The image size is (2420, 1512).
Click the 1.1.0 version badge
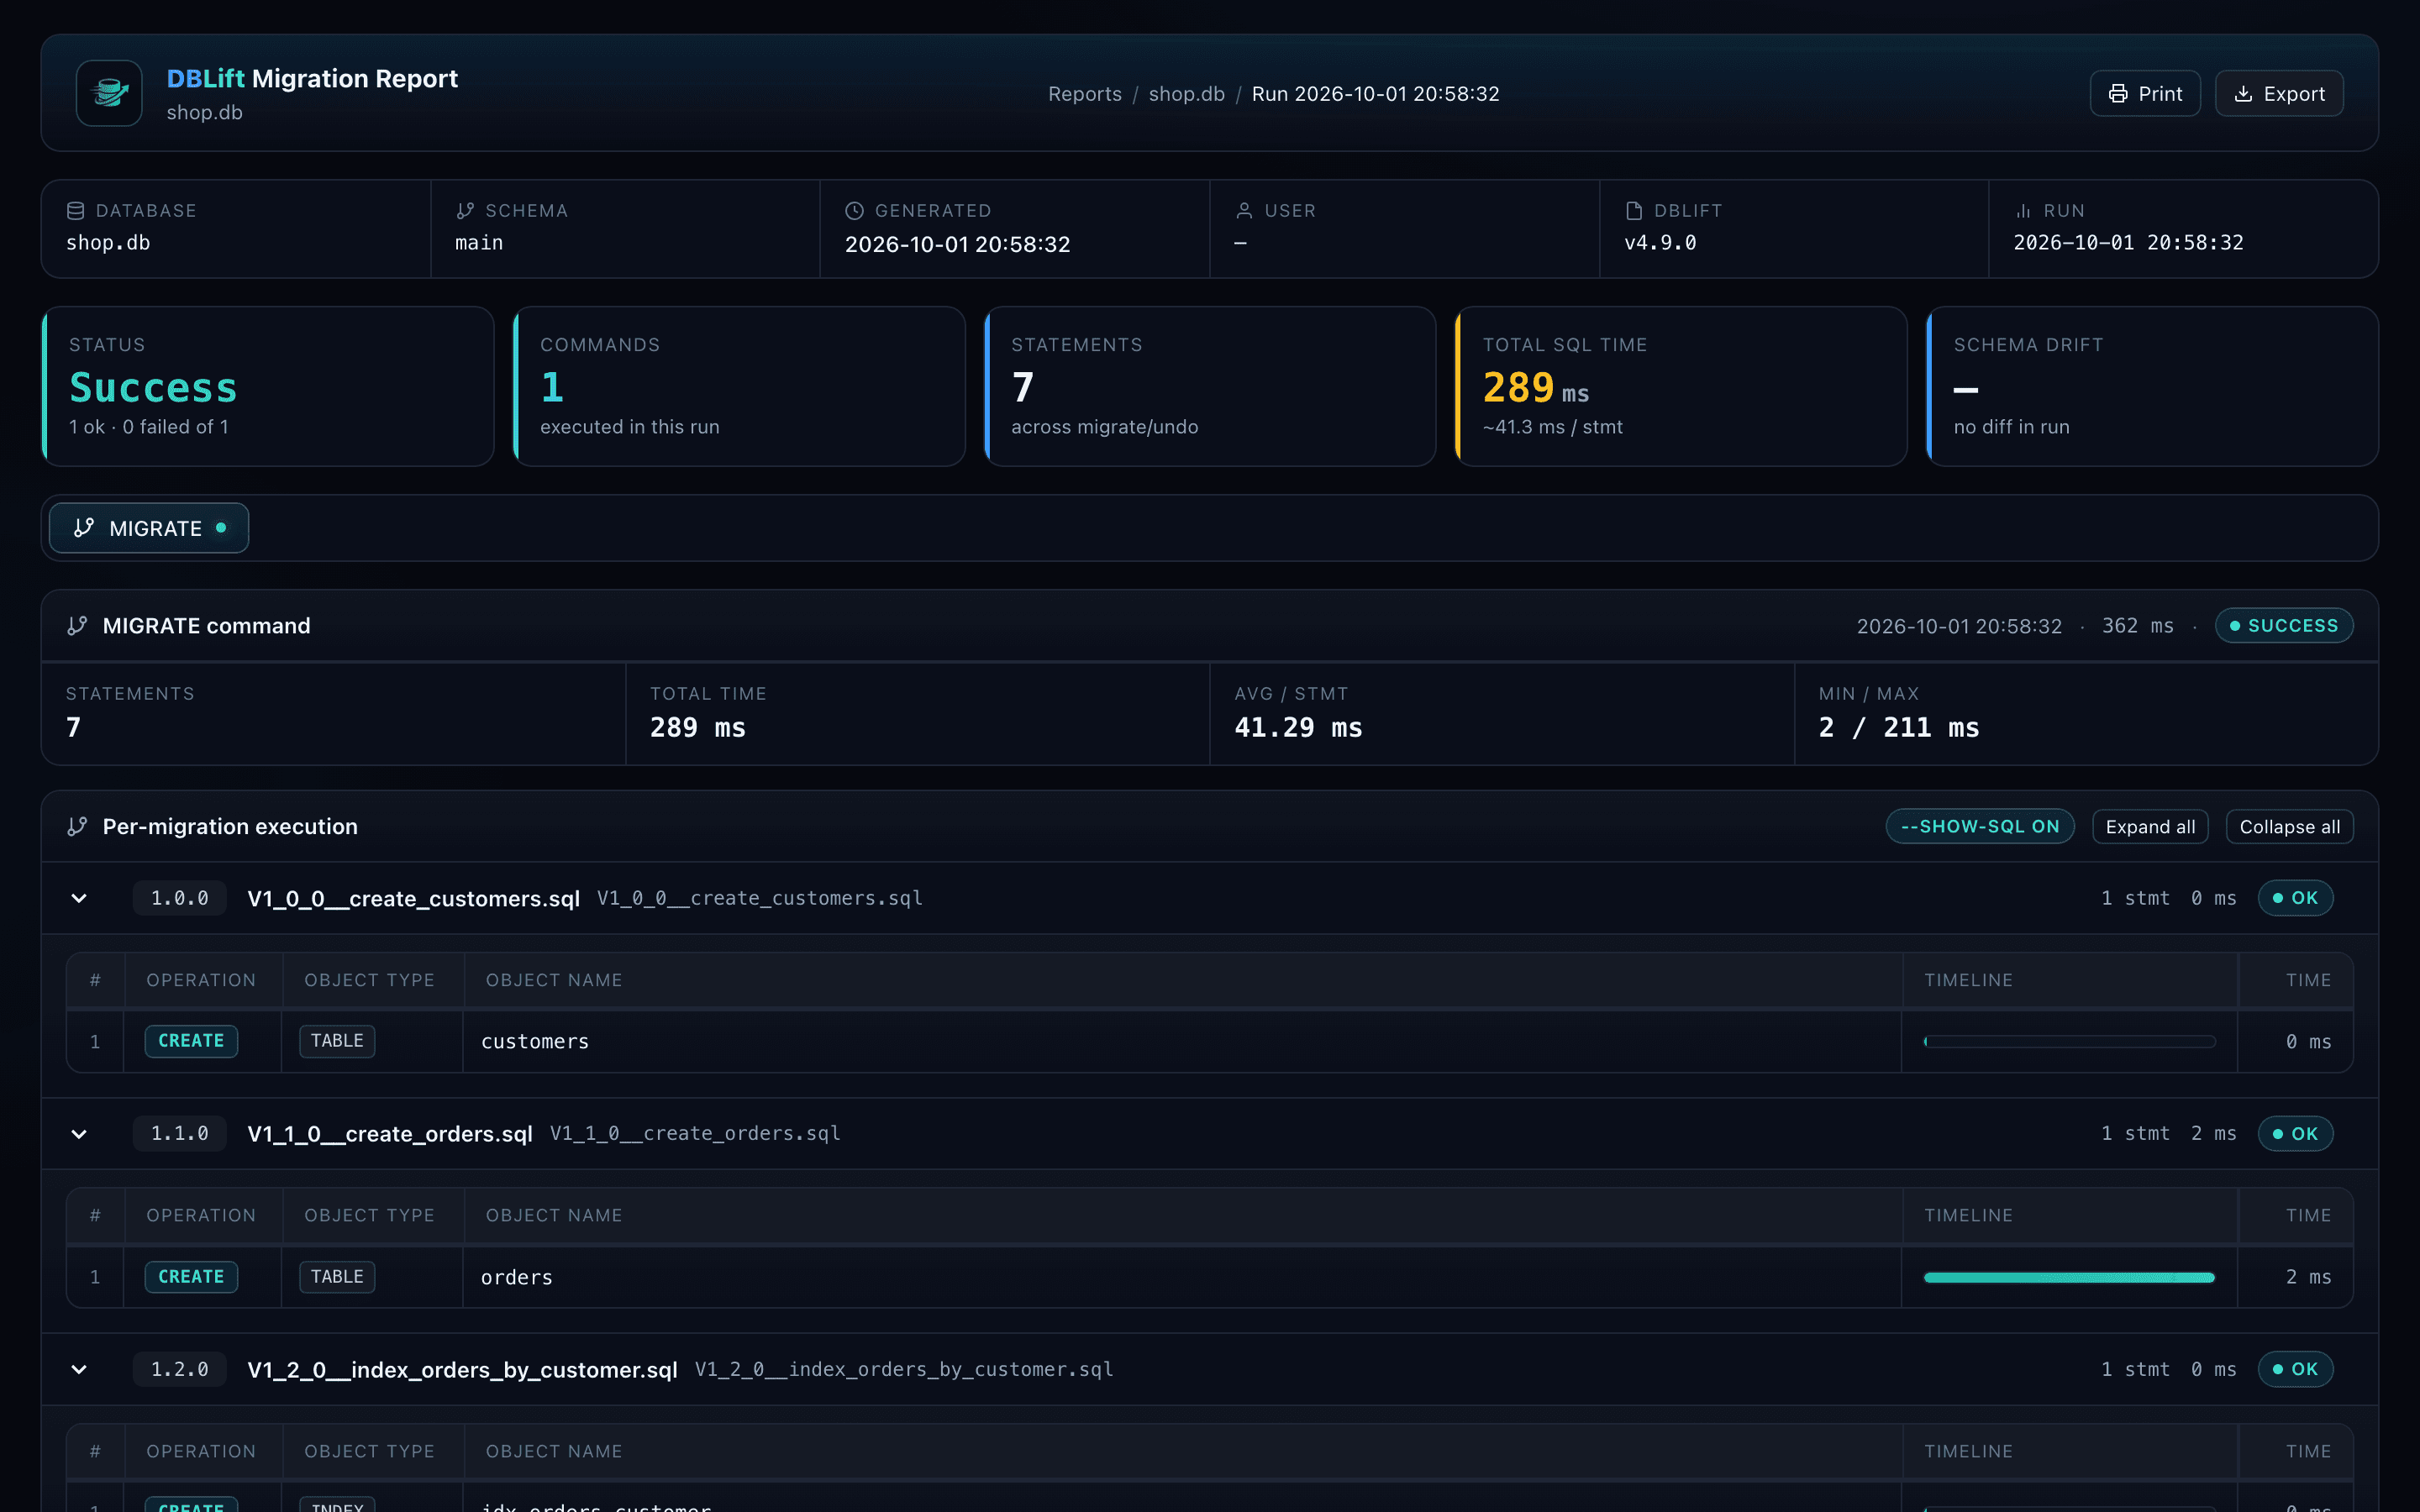[x=180, y=1134]
